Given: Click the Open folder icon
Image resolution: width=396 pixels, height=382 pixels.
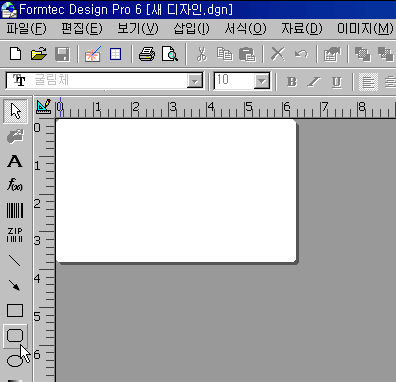Looking at the screenshot, I should tap(39, 54).
